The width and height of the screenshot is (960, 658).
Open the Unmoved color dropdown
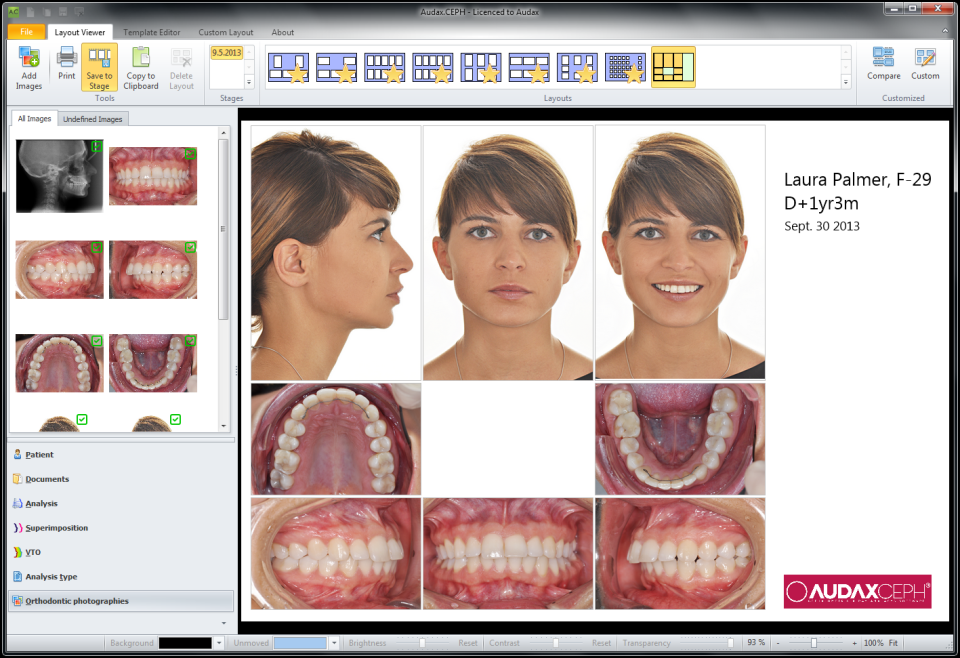click(333, 643)
